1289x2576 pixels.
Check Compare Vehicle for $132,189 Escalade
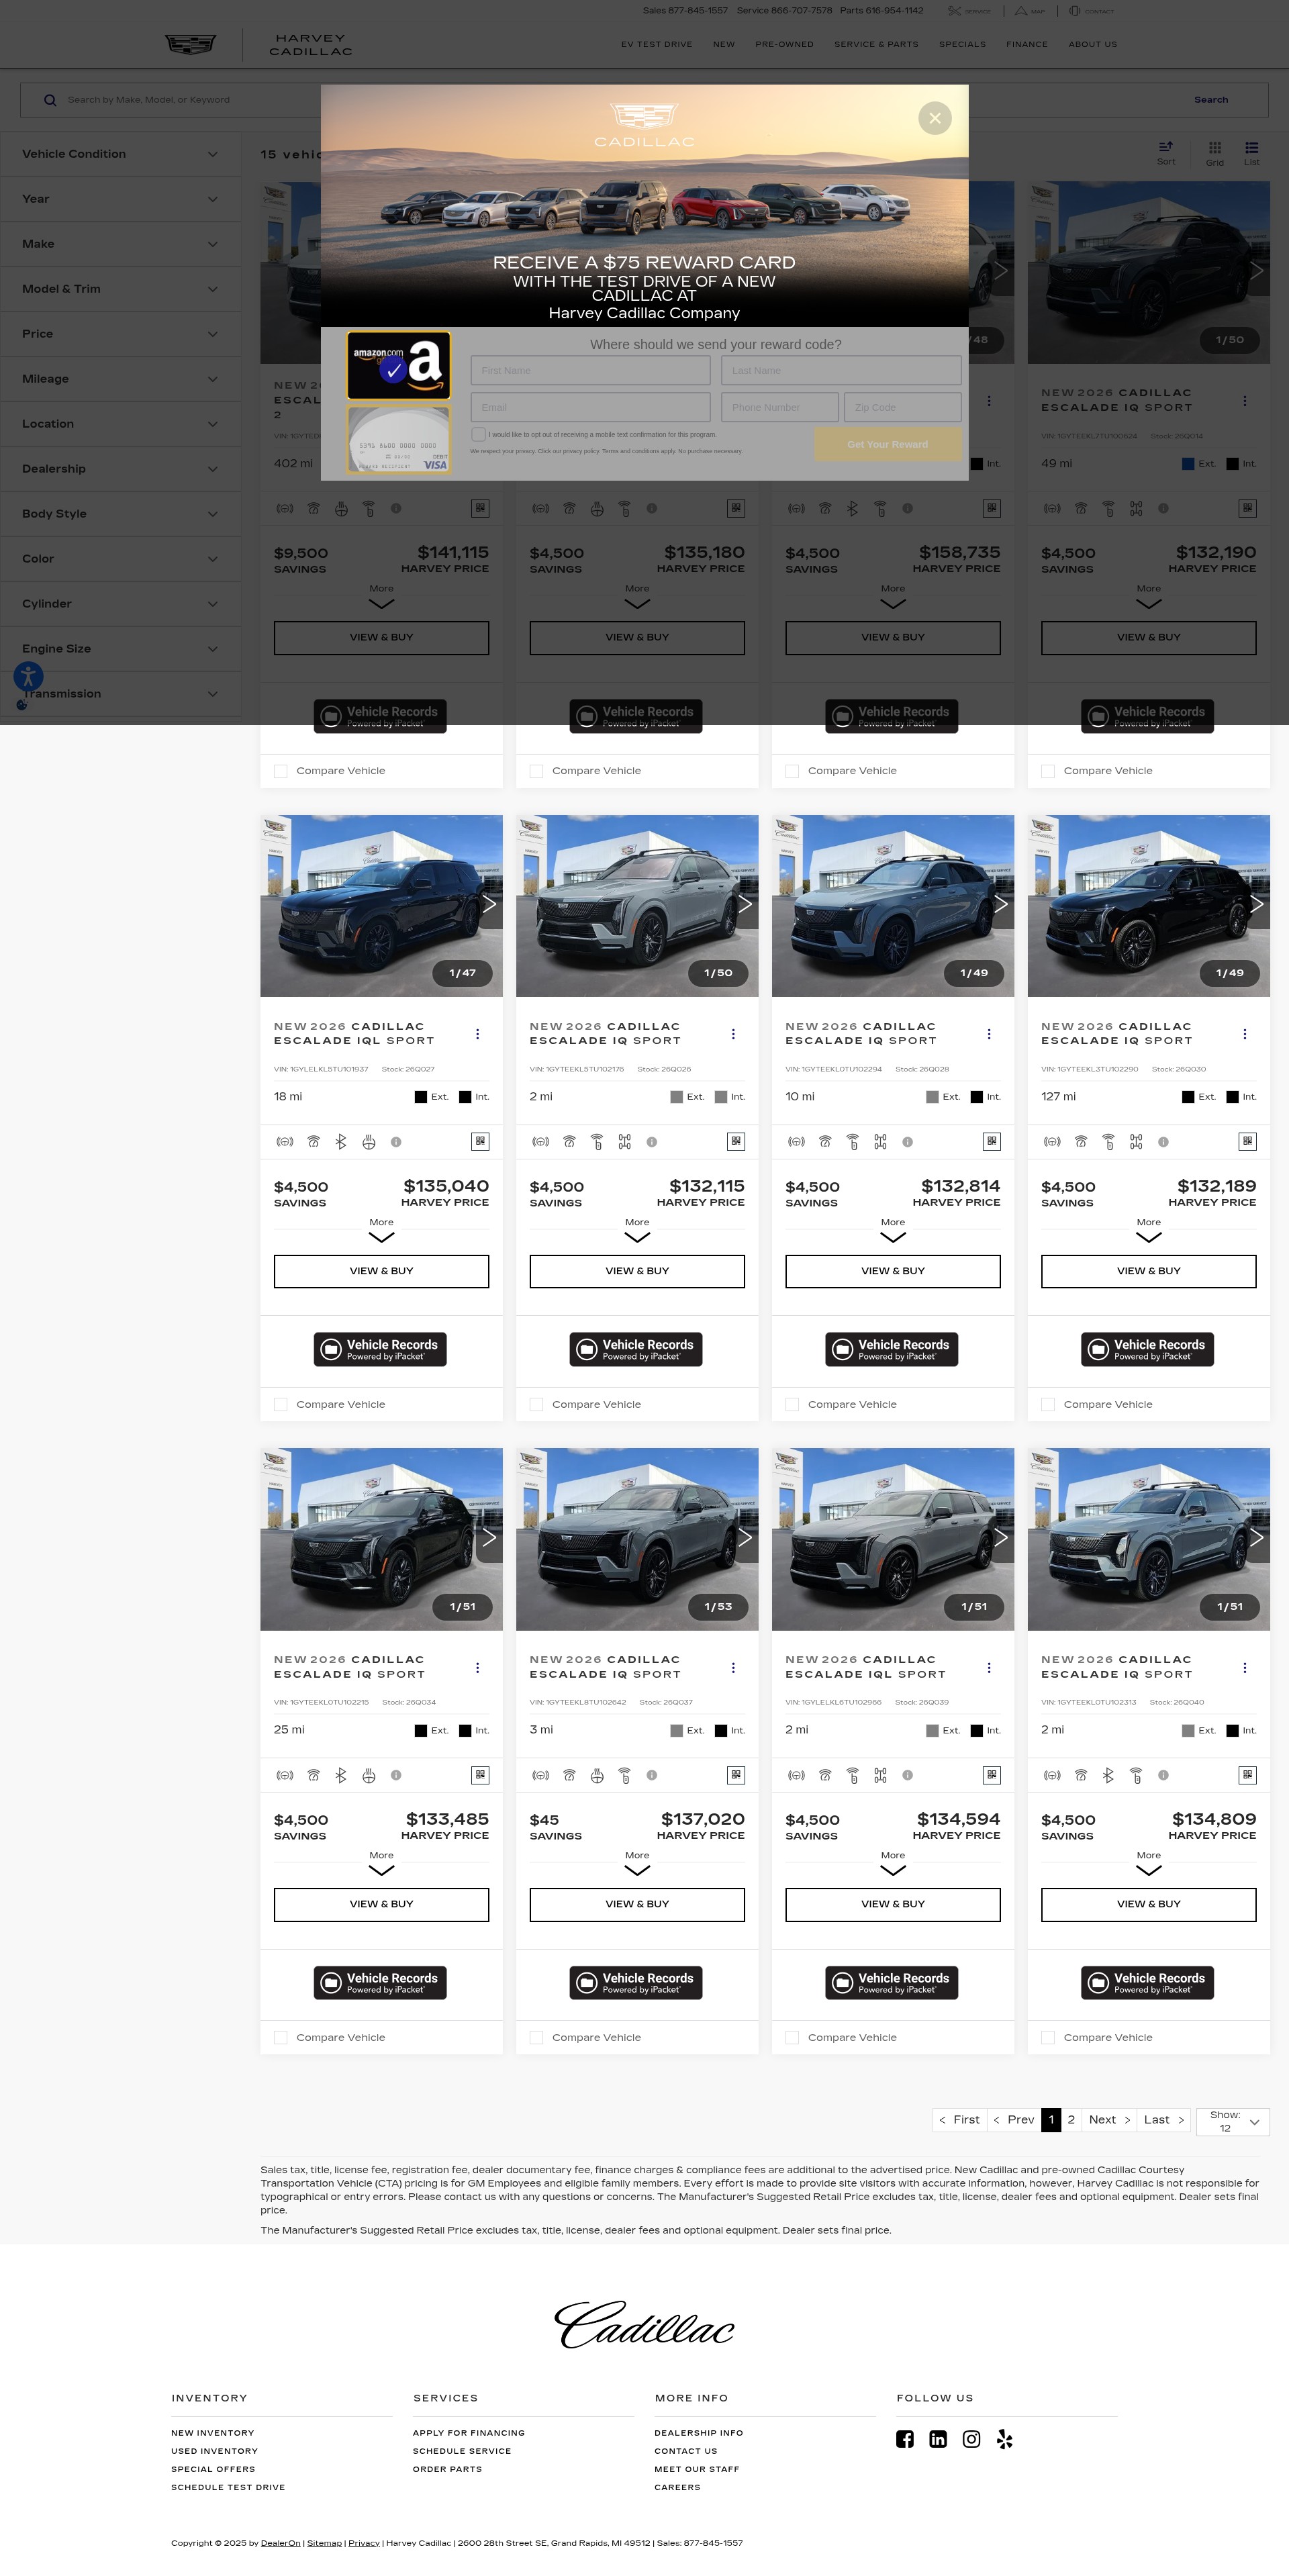click(1048, 1404)
